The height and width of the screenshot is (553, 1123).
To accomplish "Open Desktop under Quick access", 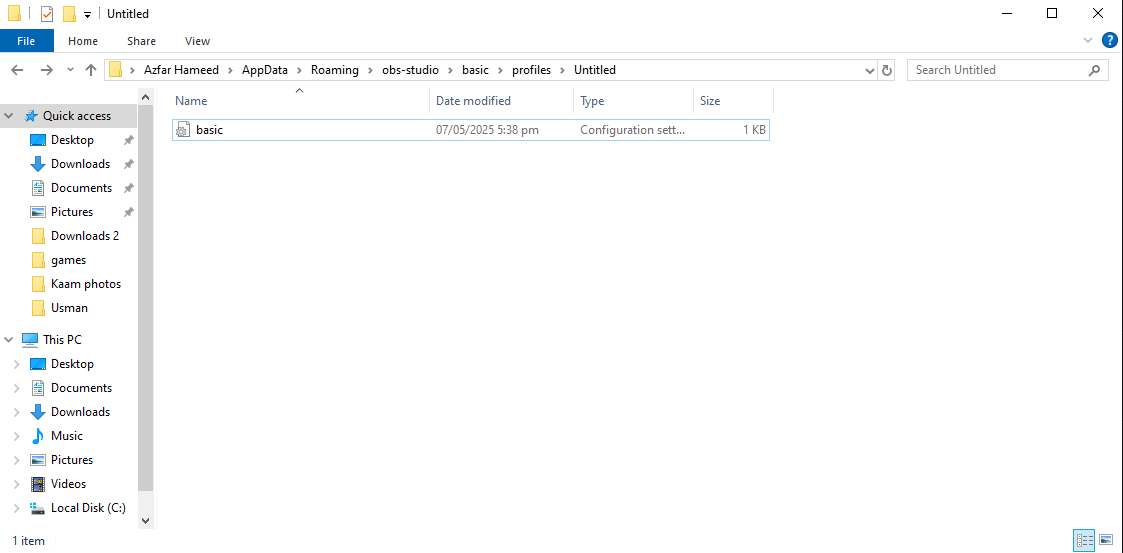I will (72, 140).
